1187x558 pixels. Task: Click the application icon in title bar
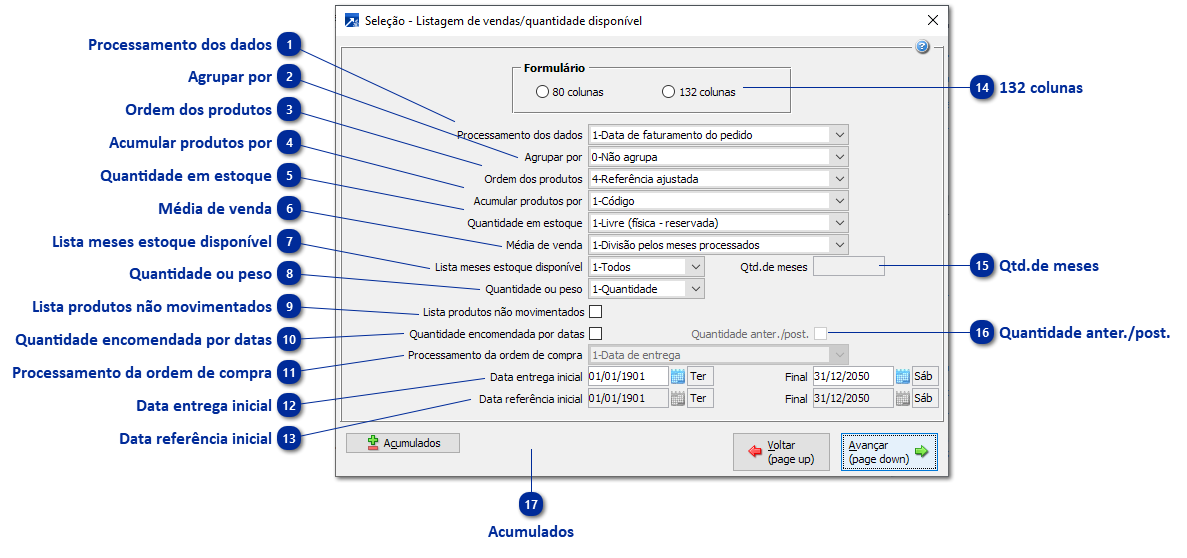[351, 20]
